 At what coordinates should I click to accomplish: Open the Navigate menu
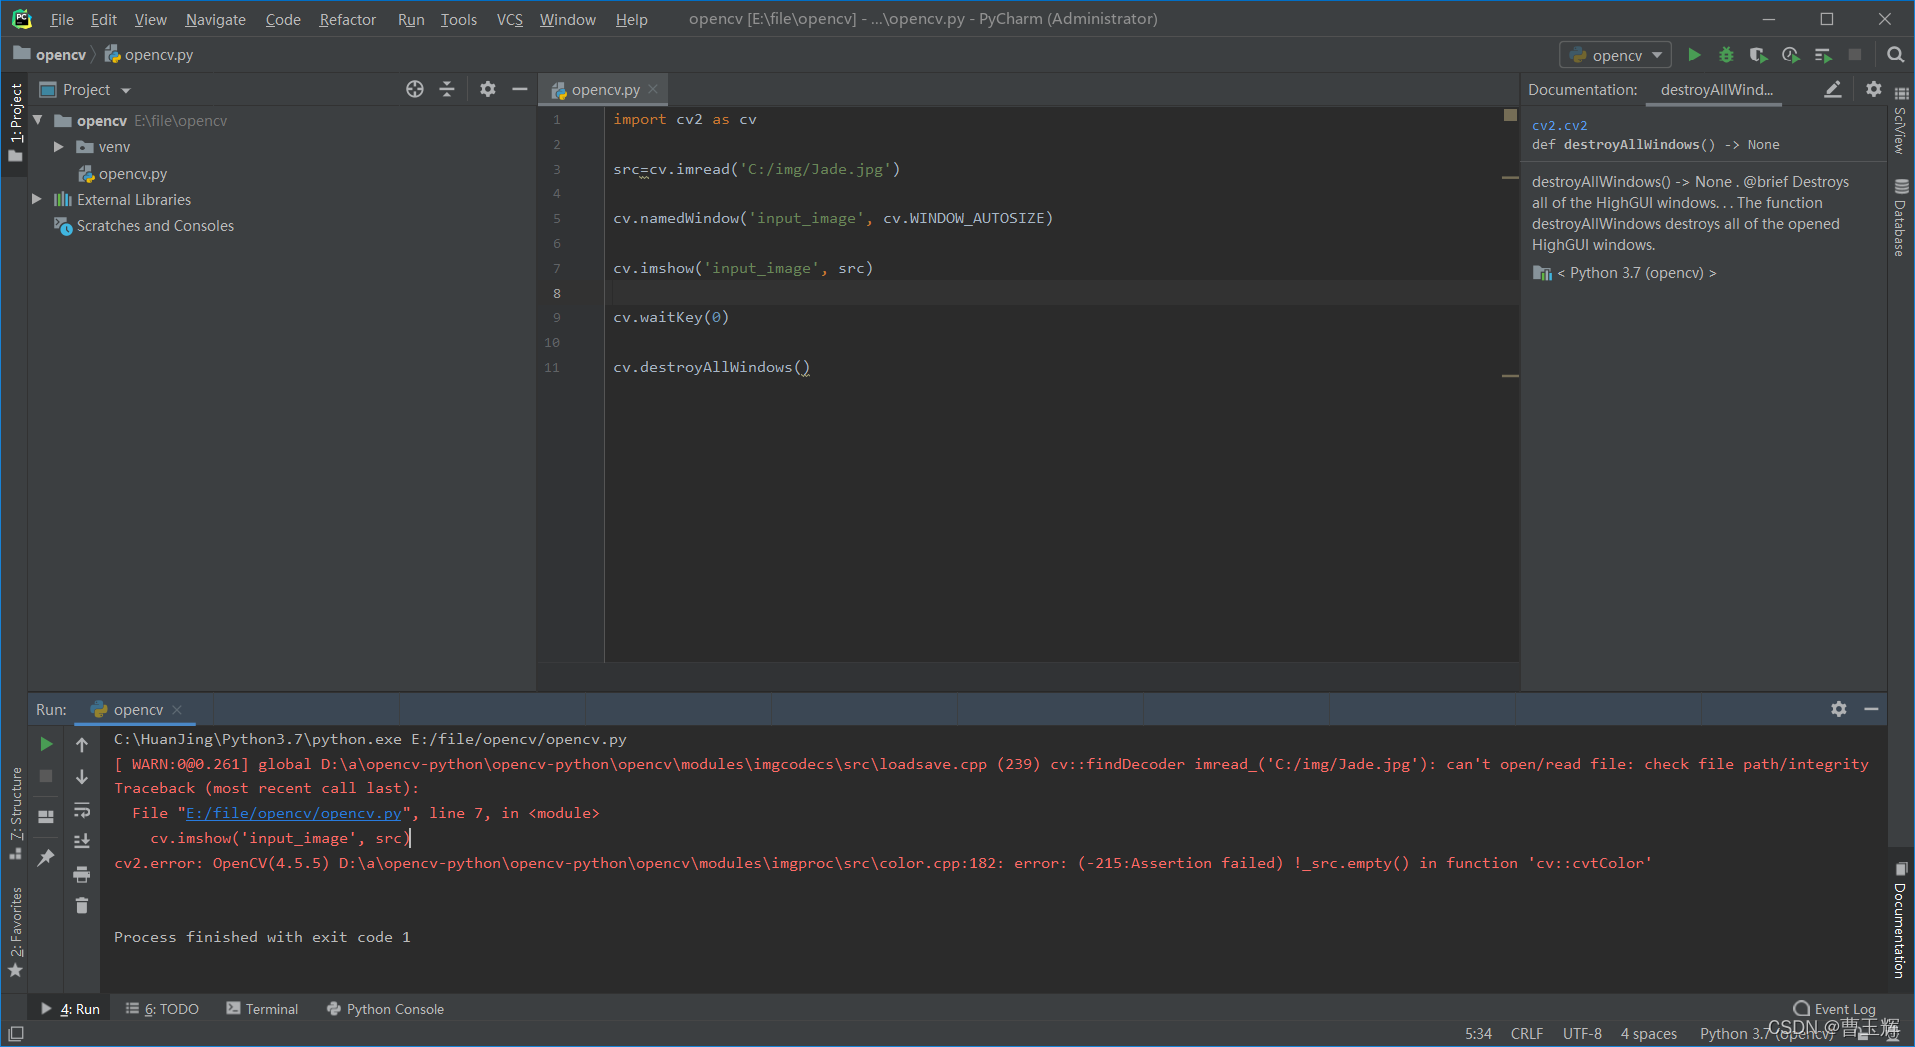215,19
